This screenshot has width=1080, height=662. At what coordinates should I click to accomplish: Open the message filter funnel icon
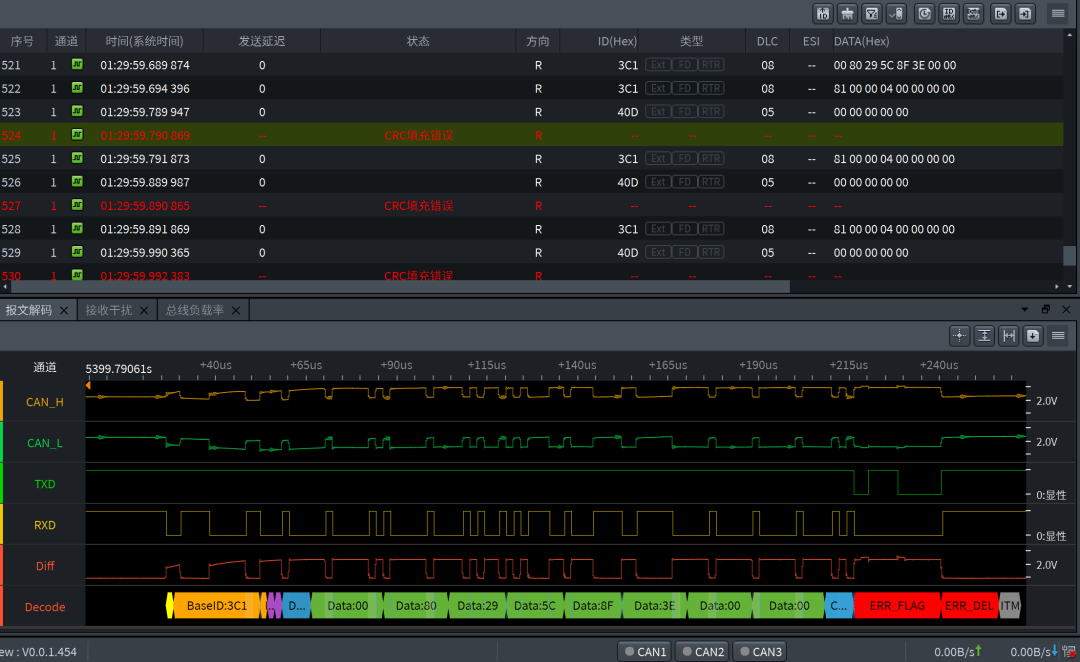point(872,14)
